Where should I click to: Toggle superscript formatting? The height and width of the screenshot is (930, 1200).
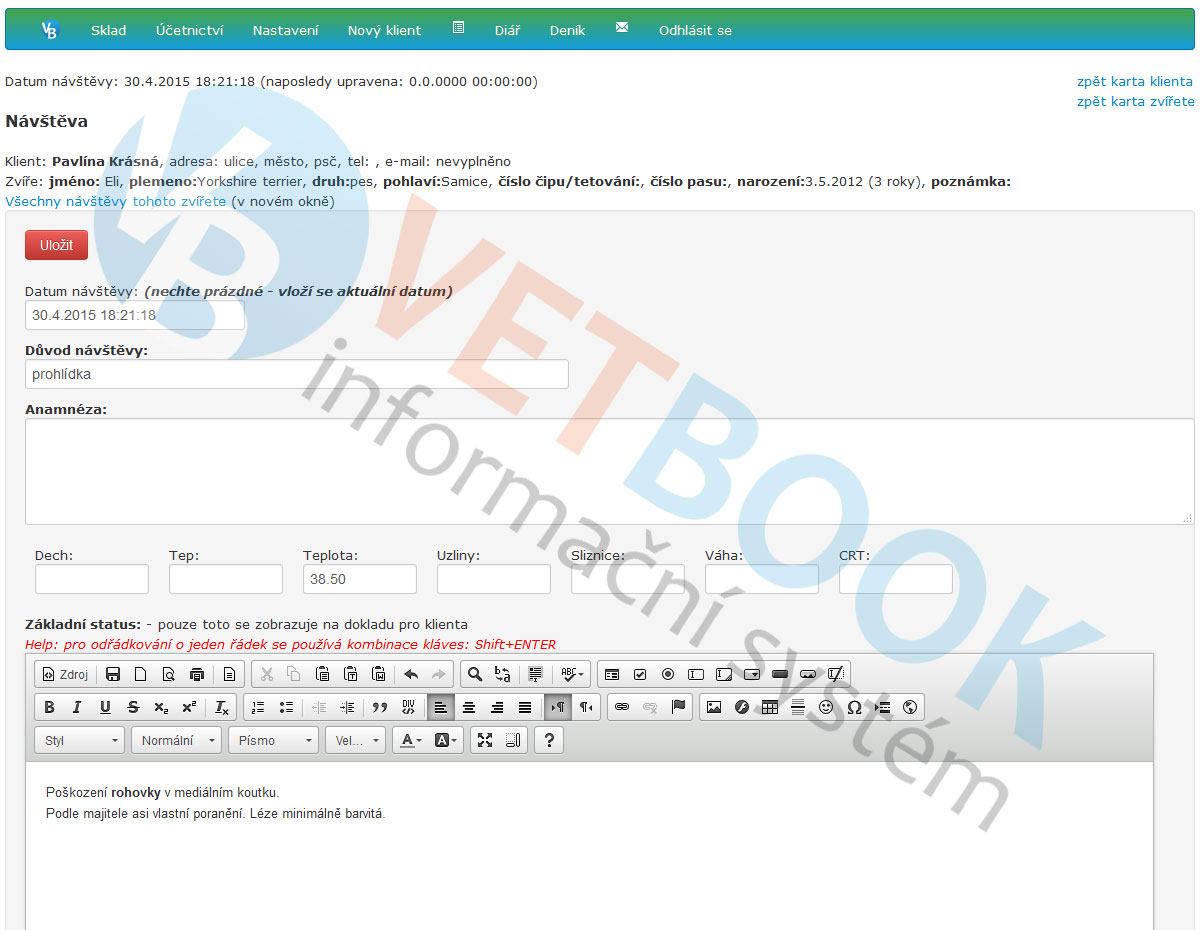[189, 707]
